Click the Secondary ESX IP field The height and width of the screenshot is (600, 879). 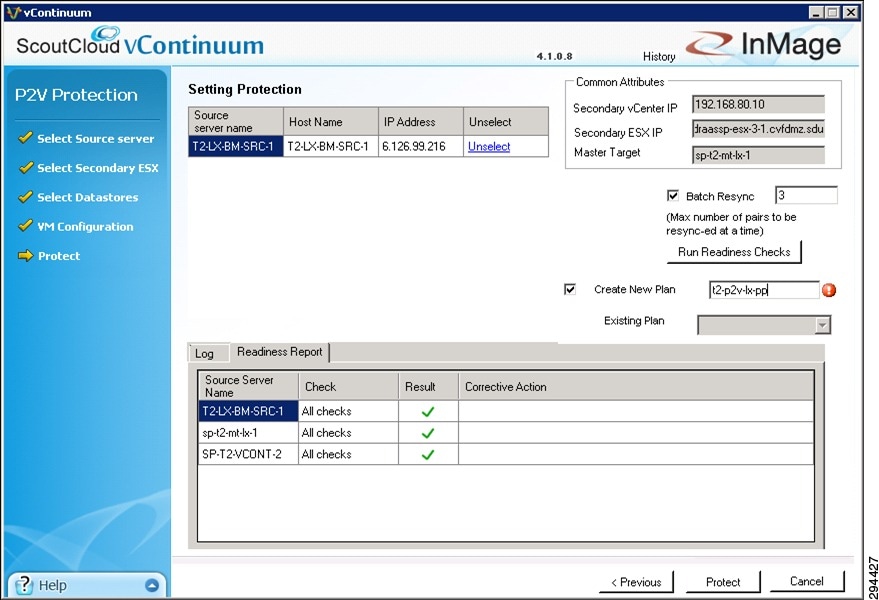[758, 129]
